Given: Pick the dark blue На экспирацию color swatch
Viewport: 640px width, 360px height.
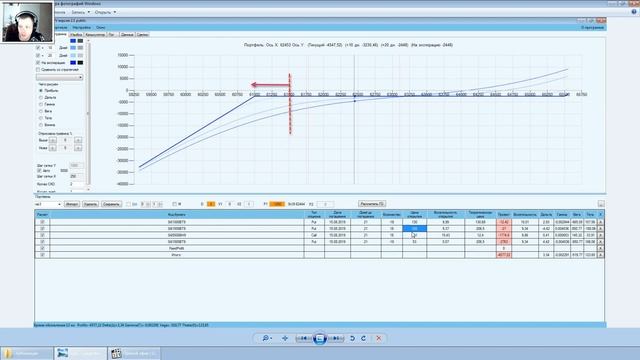Looking at the screenshot, I should (x=73, y=62).
